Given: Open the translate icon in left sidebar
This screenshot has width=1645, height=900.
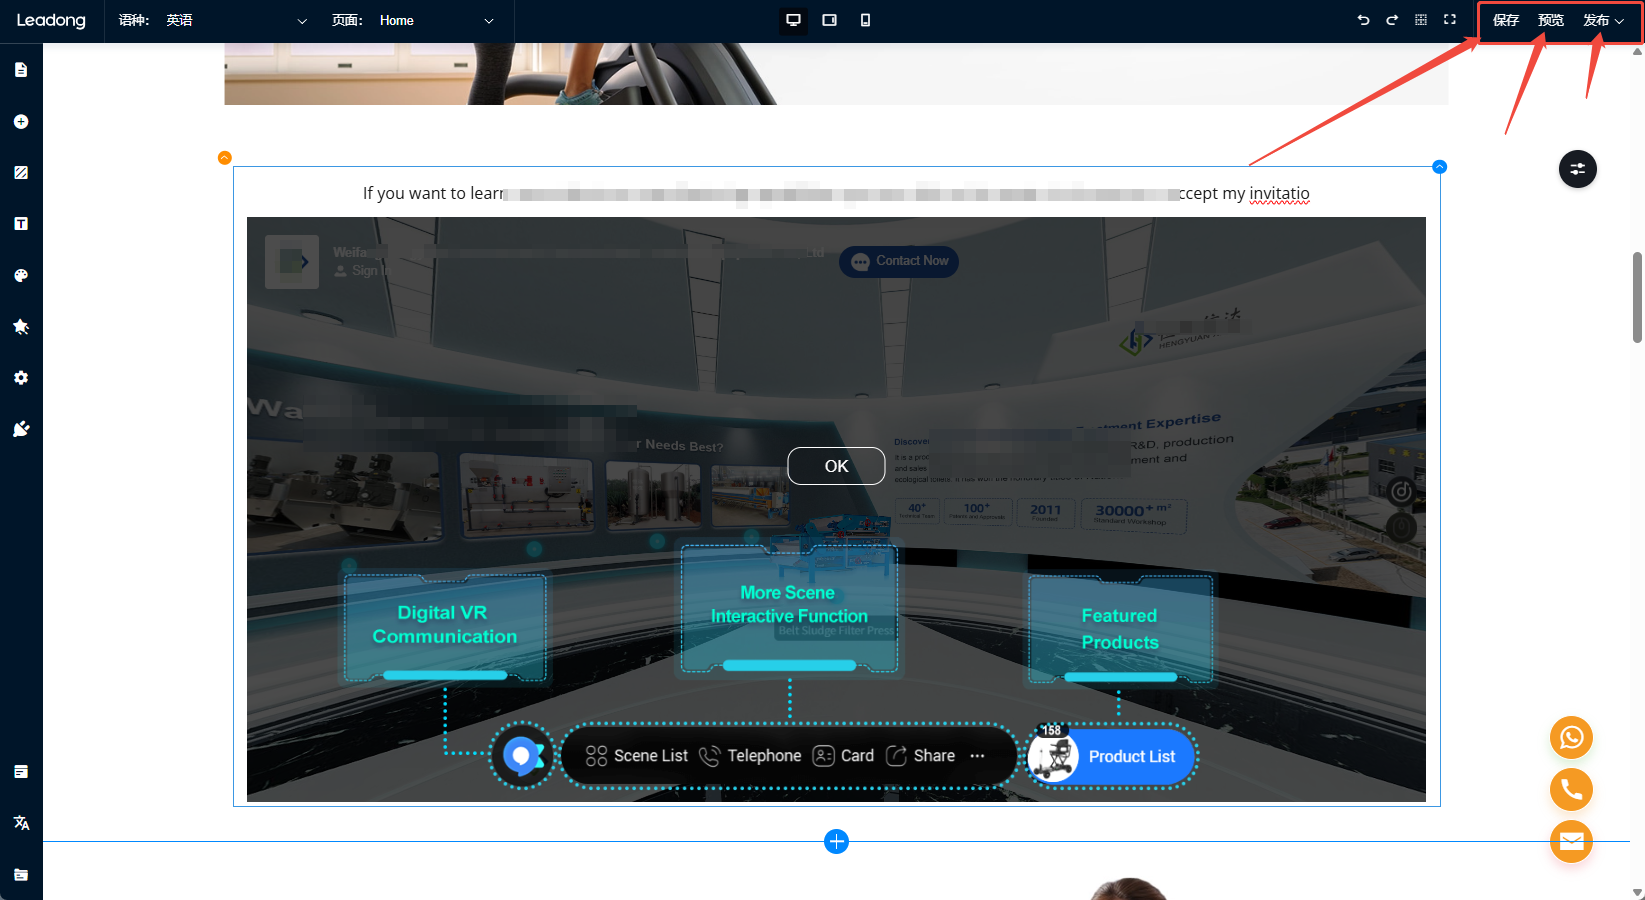Looking at the screenshot, I should coord(21,823).
